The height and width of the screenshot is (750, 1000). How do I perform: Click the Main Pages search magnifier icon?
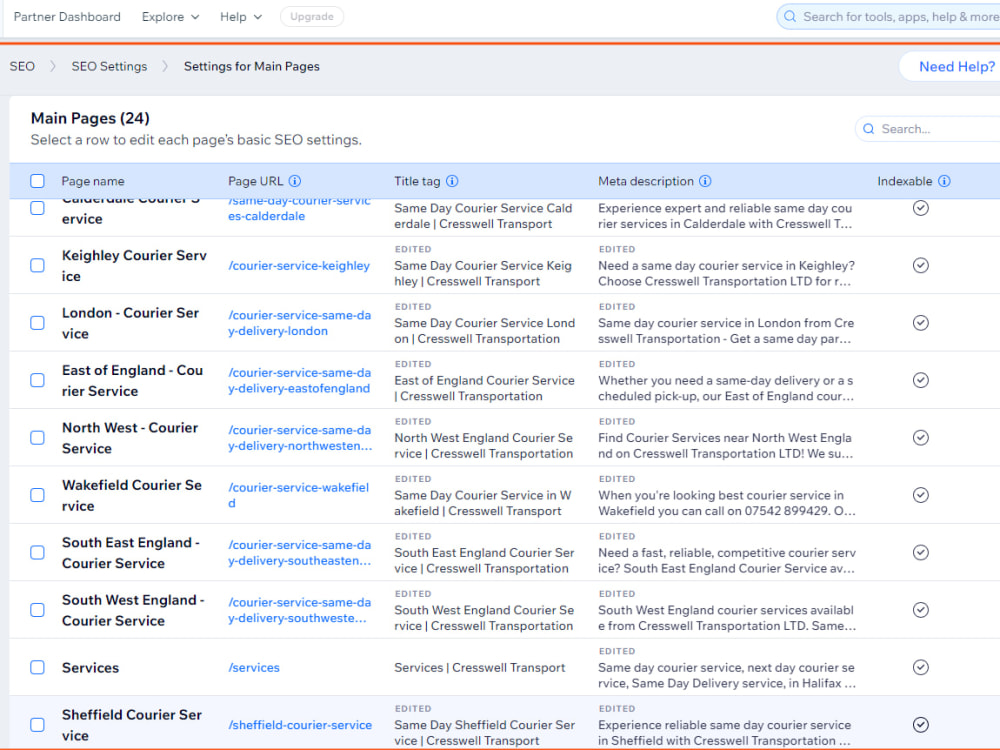pos(869,129)
